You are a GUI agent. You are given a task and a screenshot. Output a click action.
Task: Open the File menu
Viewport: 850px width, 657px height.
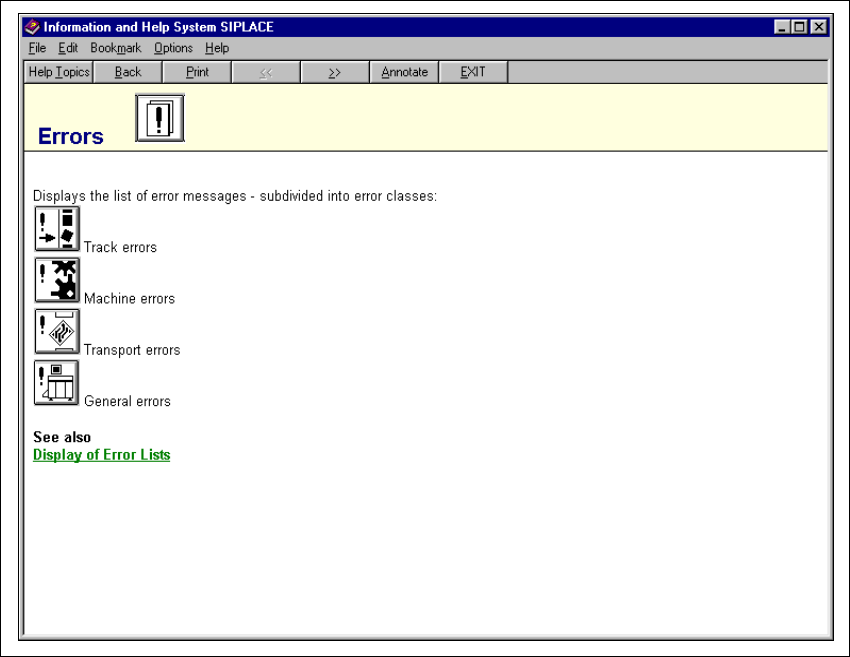pos(37,48)
